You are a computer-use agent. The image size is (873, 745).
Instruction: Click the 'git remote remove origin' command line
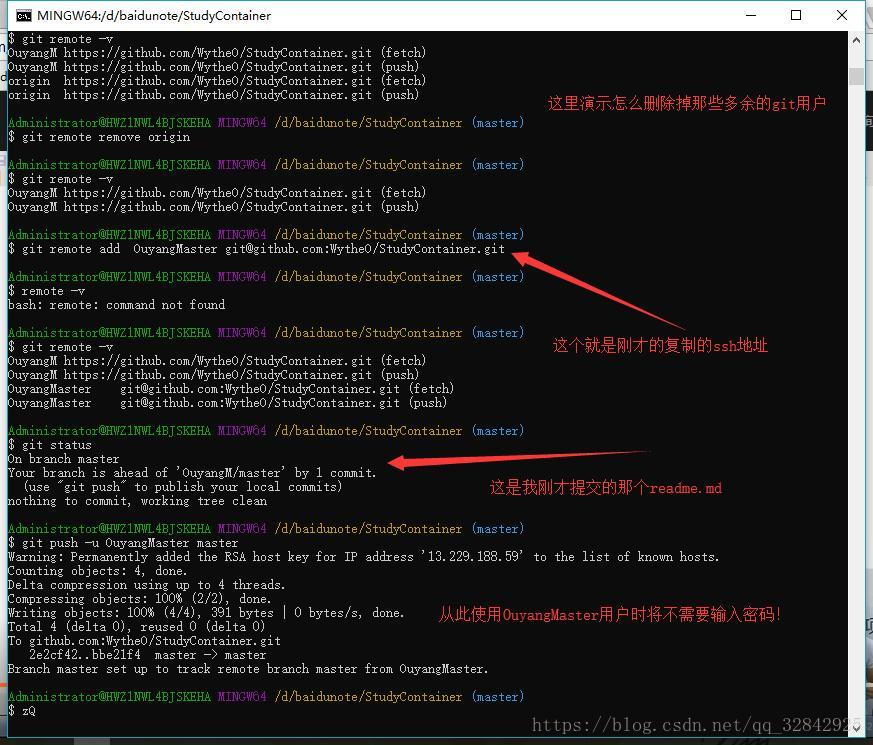[x=99, y=137]
